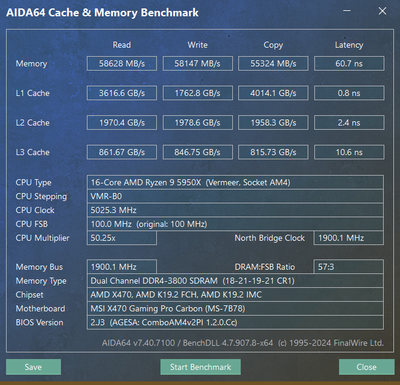Select the CPU Clock 5025.3 MHz field
The width and height of the screenshot is (400, 385).
click(235, 210)
